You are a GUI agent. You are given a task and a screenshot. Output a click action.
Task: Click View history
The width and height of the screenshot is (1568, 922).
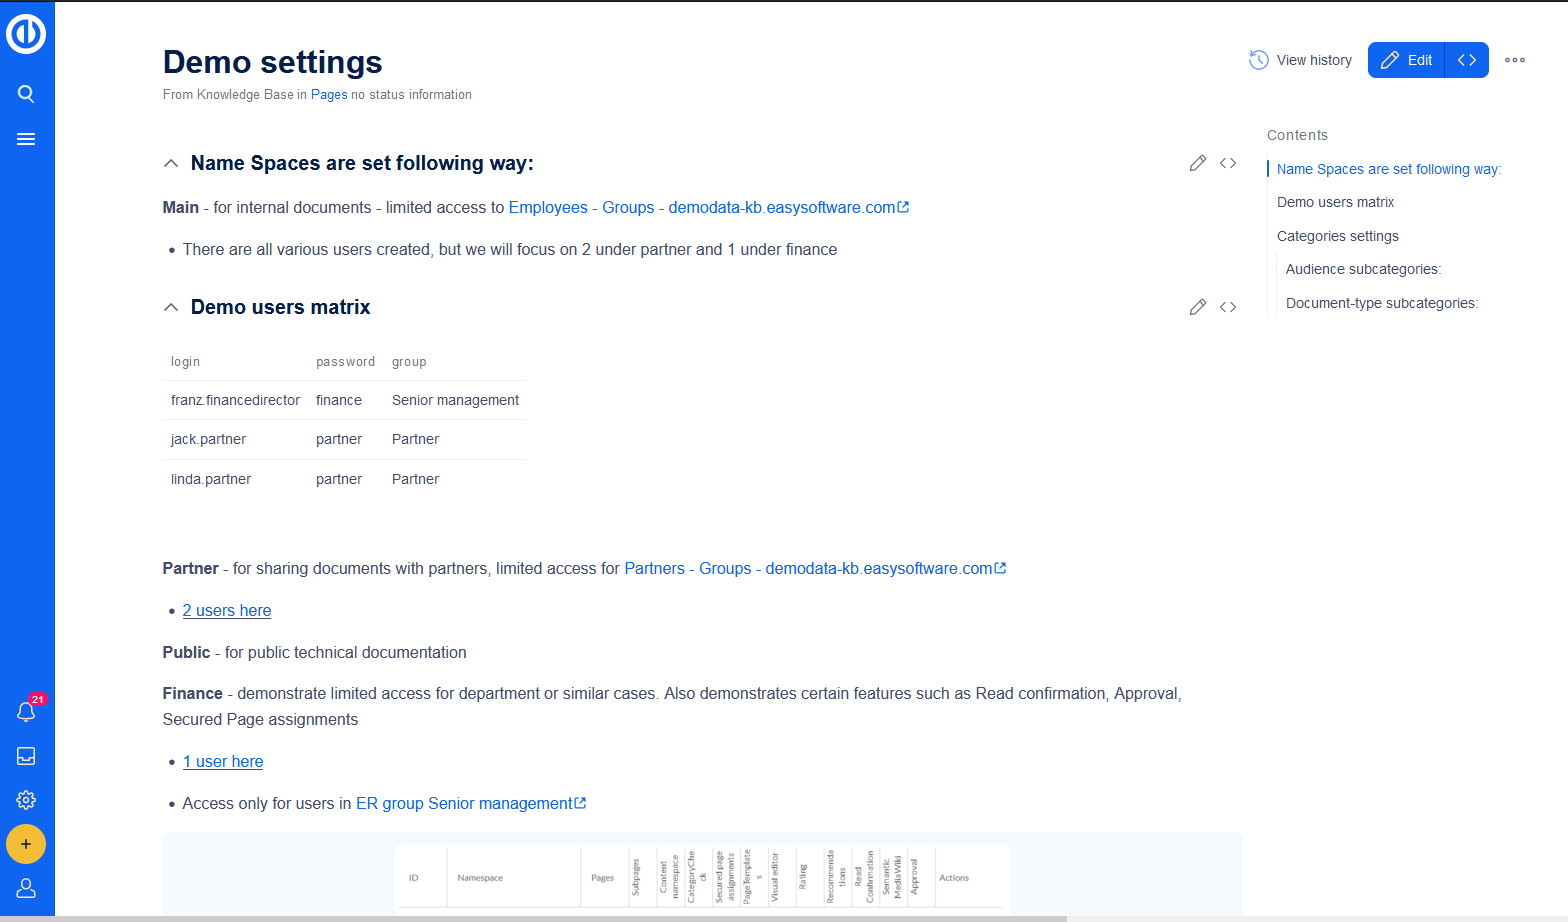coord(1300,60)
